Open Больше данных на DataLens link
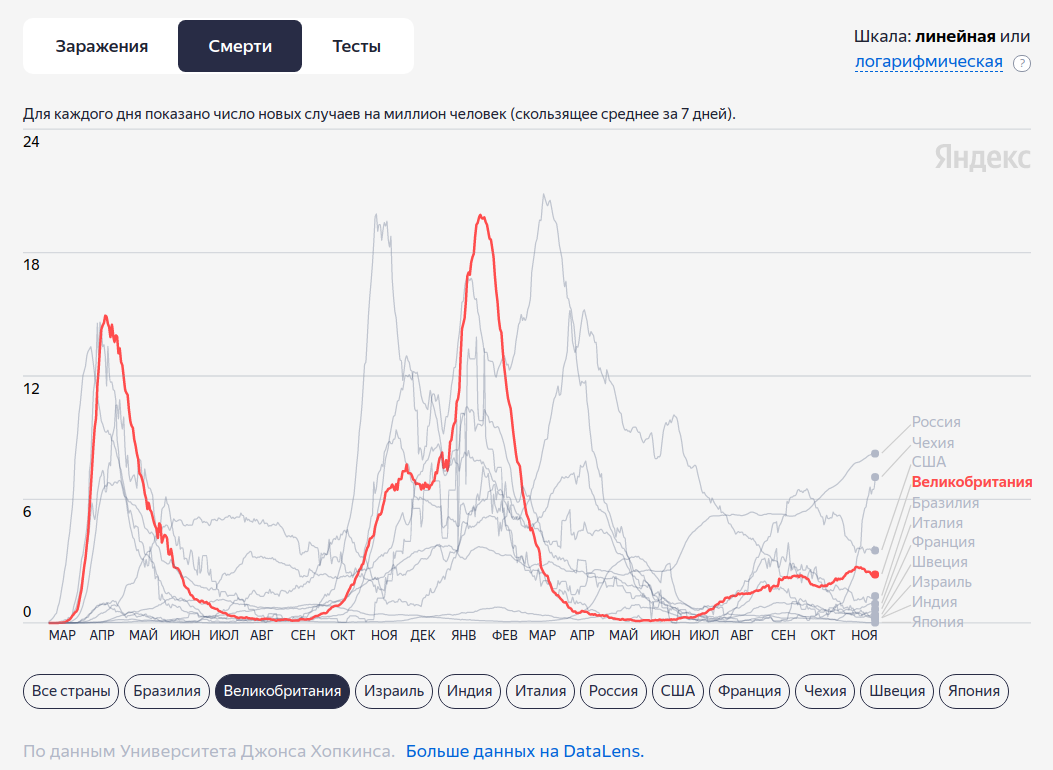Viewport: 1053px width, 770px height. tap(524, 750)
